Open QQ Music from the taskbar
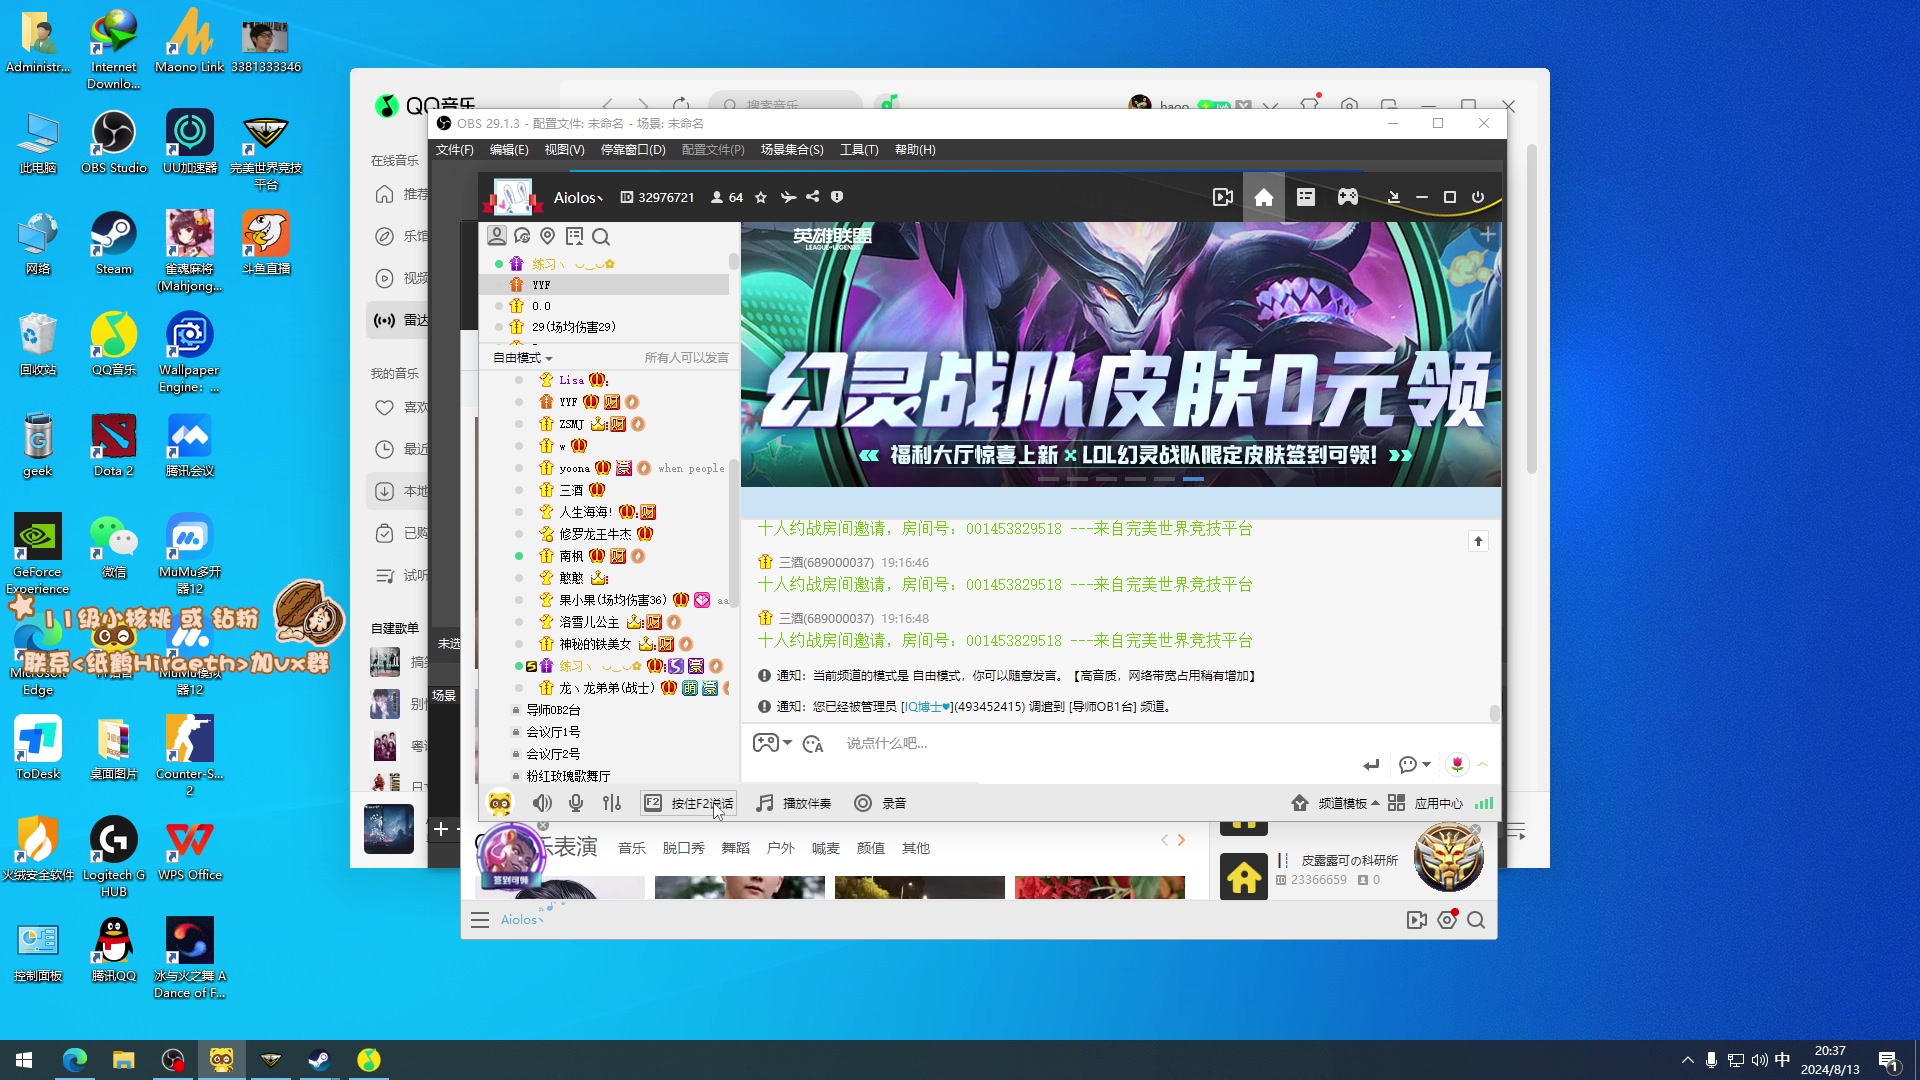Screen dimensions: 1920x1080 click(x=369, y=1060)
